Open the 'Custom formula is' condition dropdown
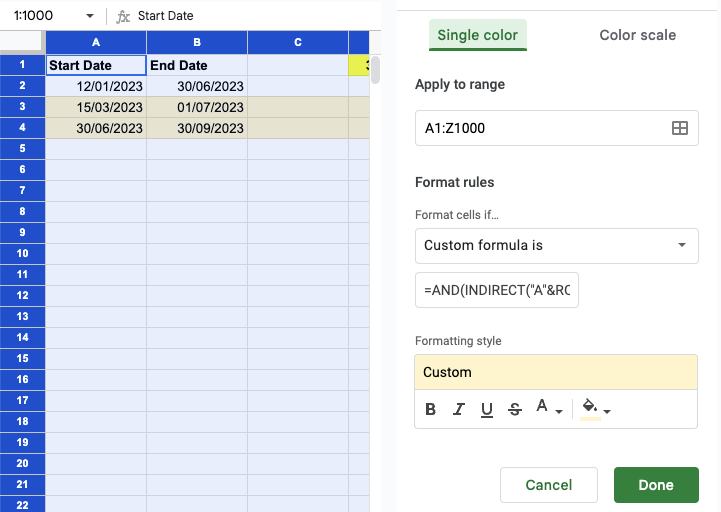Screen dimensions: 721x512 [x=556, y=246]
